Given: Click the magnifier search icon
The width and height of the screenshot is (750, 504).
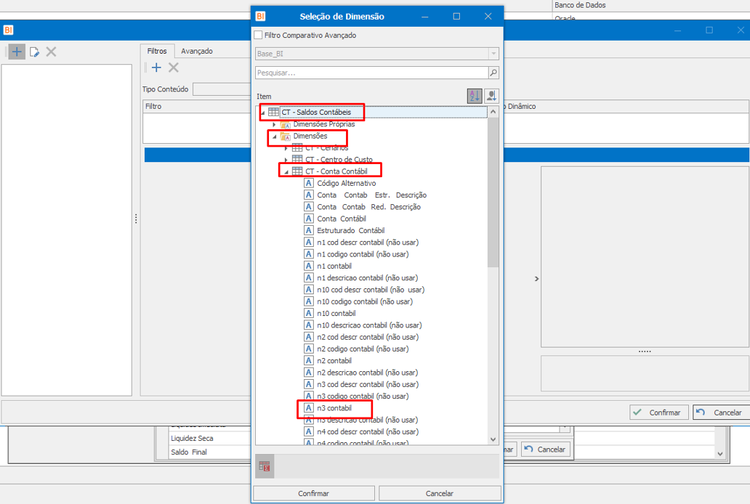Looking at the screenshot, I should pyautogui.click(x=493, y=73).
